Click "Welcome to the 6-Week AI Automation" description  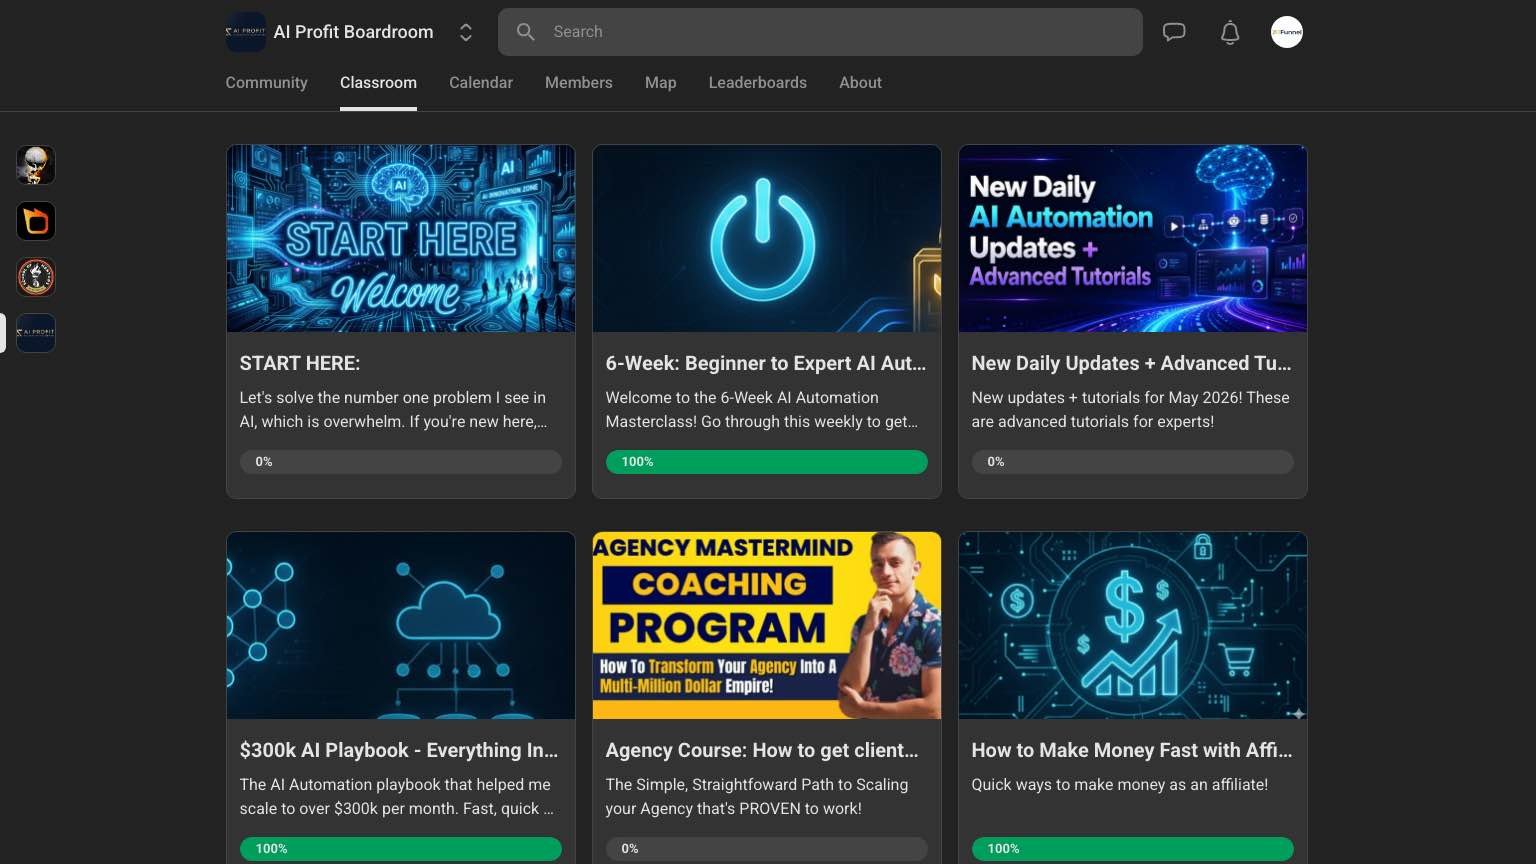(762, 410)
